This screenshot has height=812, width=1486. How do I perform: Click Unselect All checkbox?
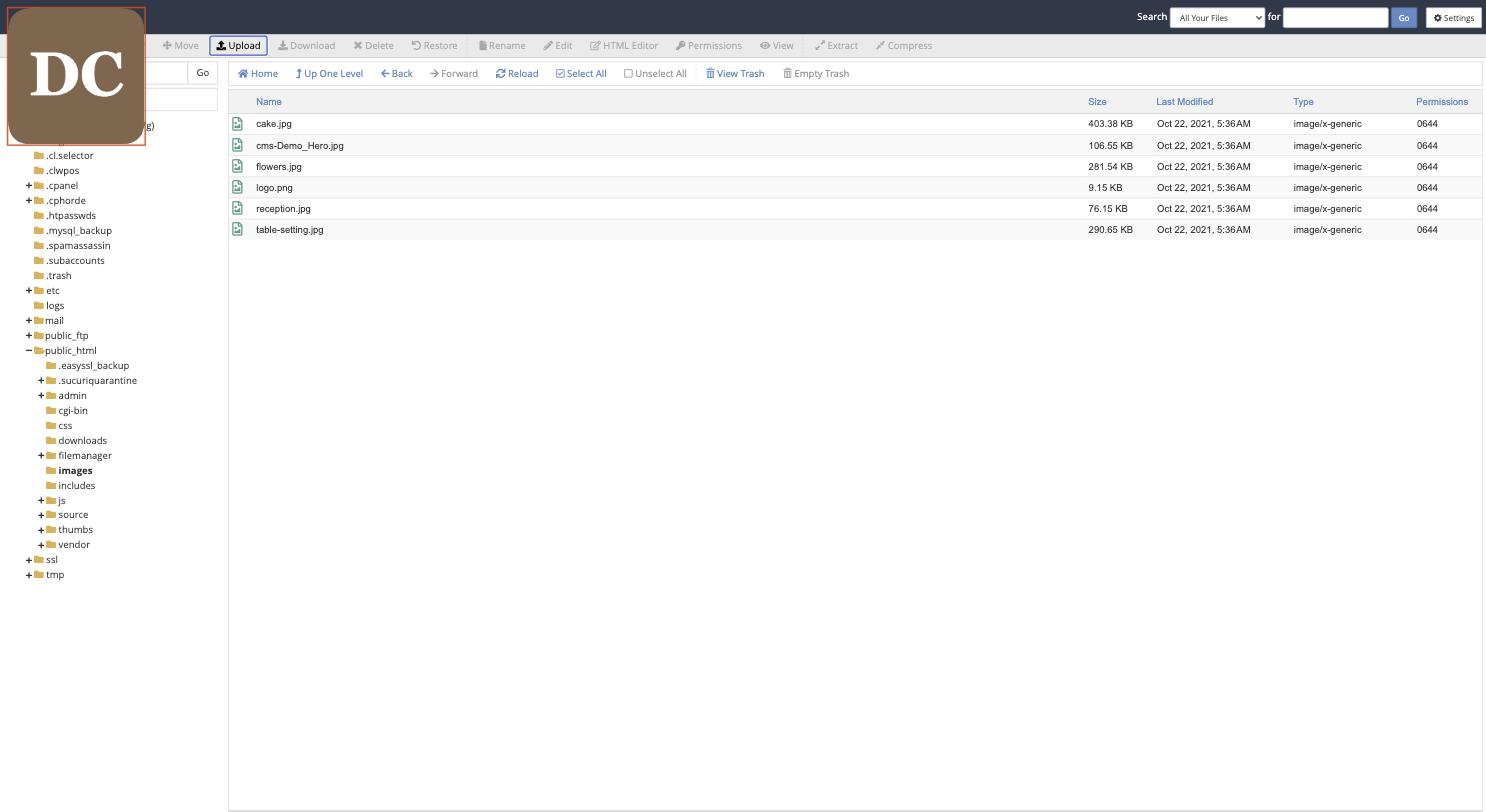(655, 73)
